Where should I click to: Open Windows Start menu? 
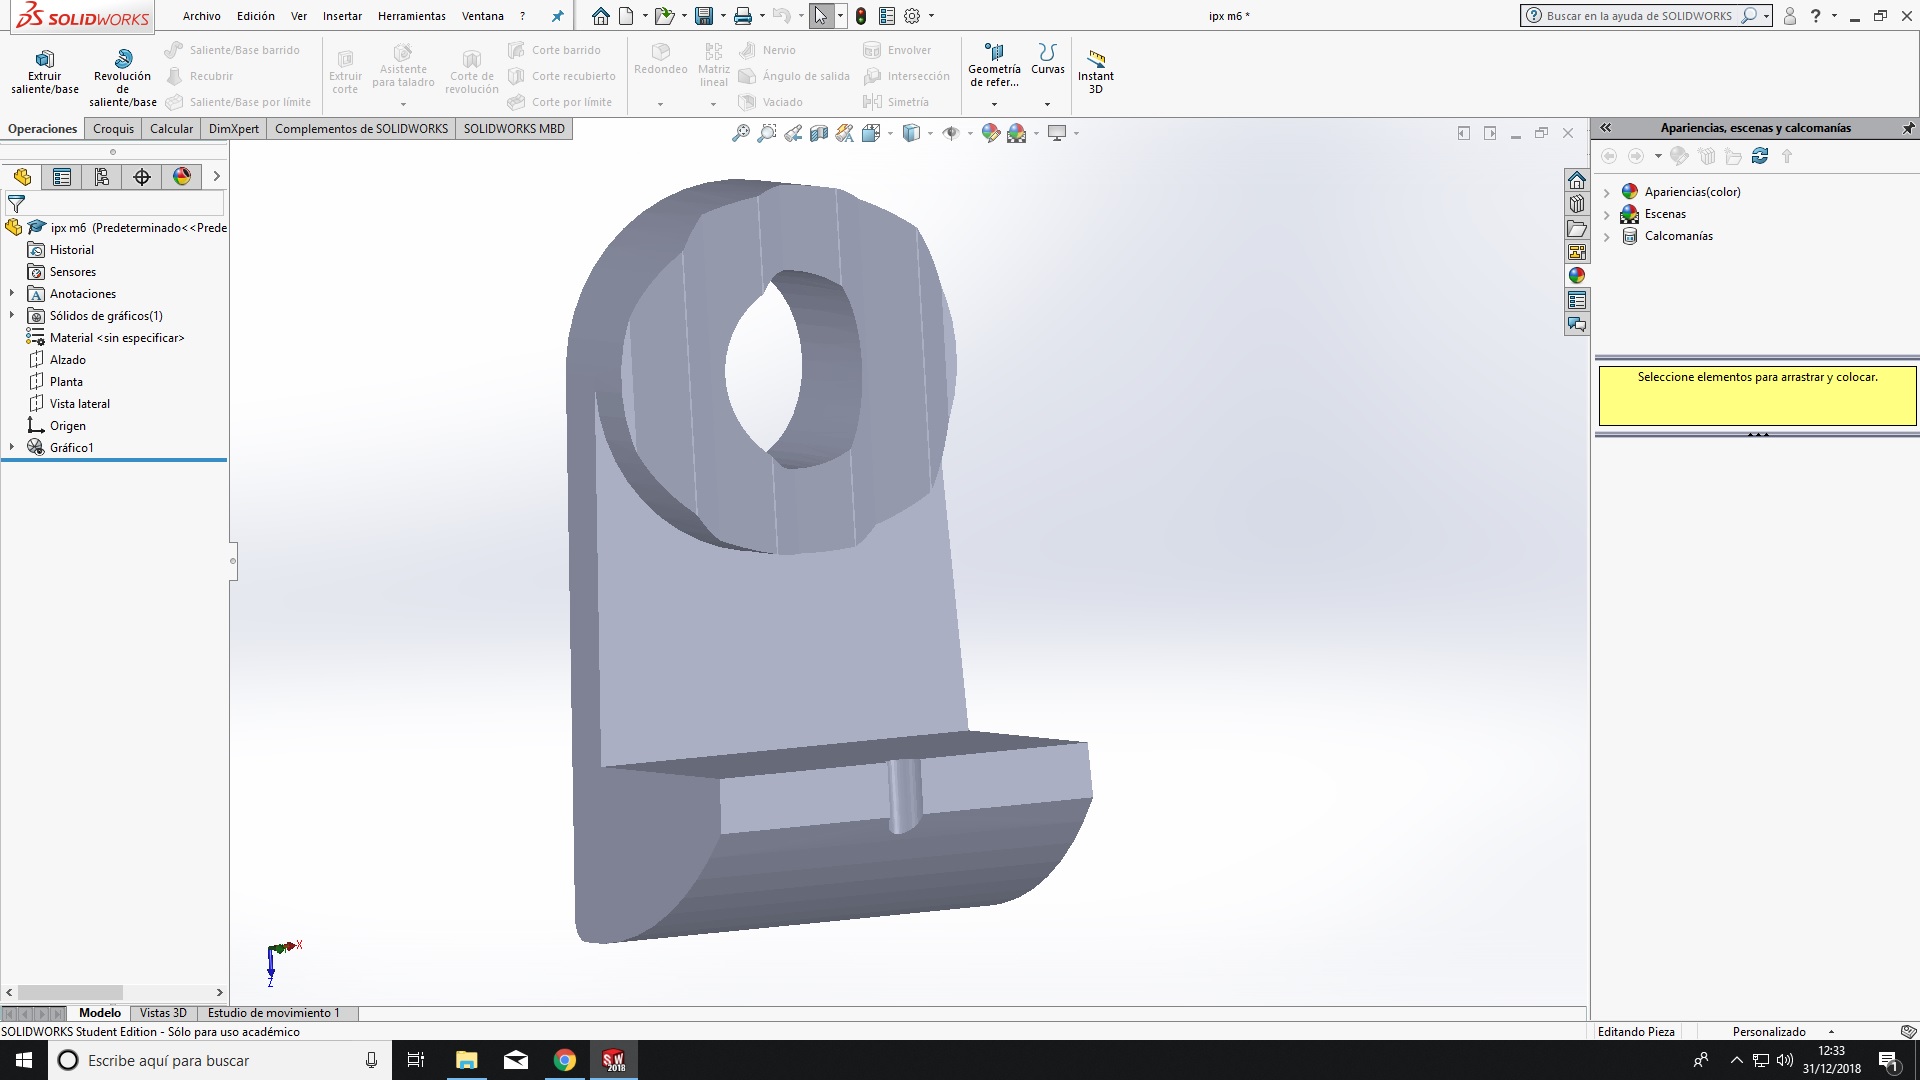point(24,1060)
